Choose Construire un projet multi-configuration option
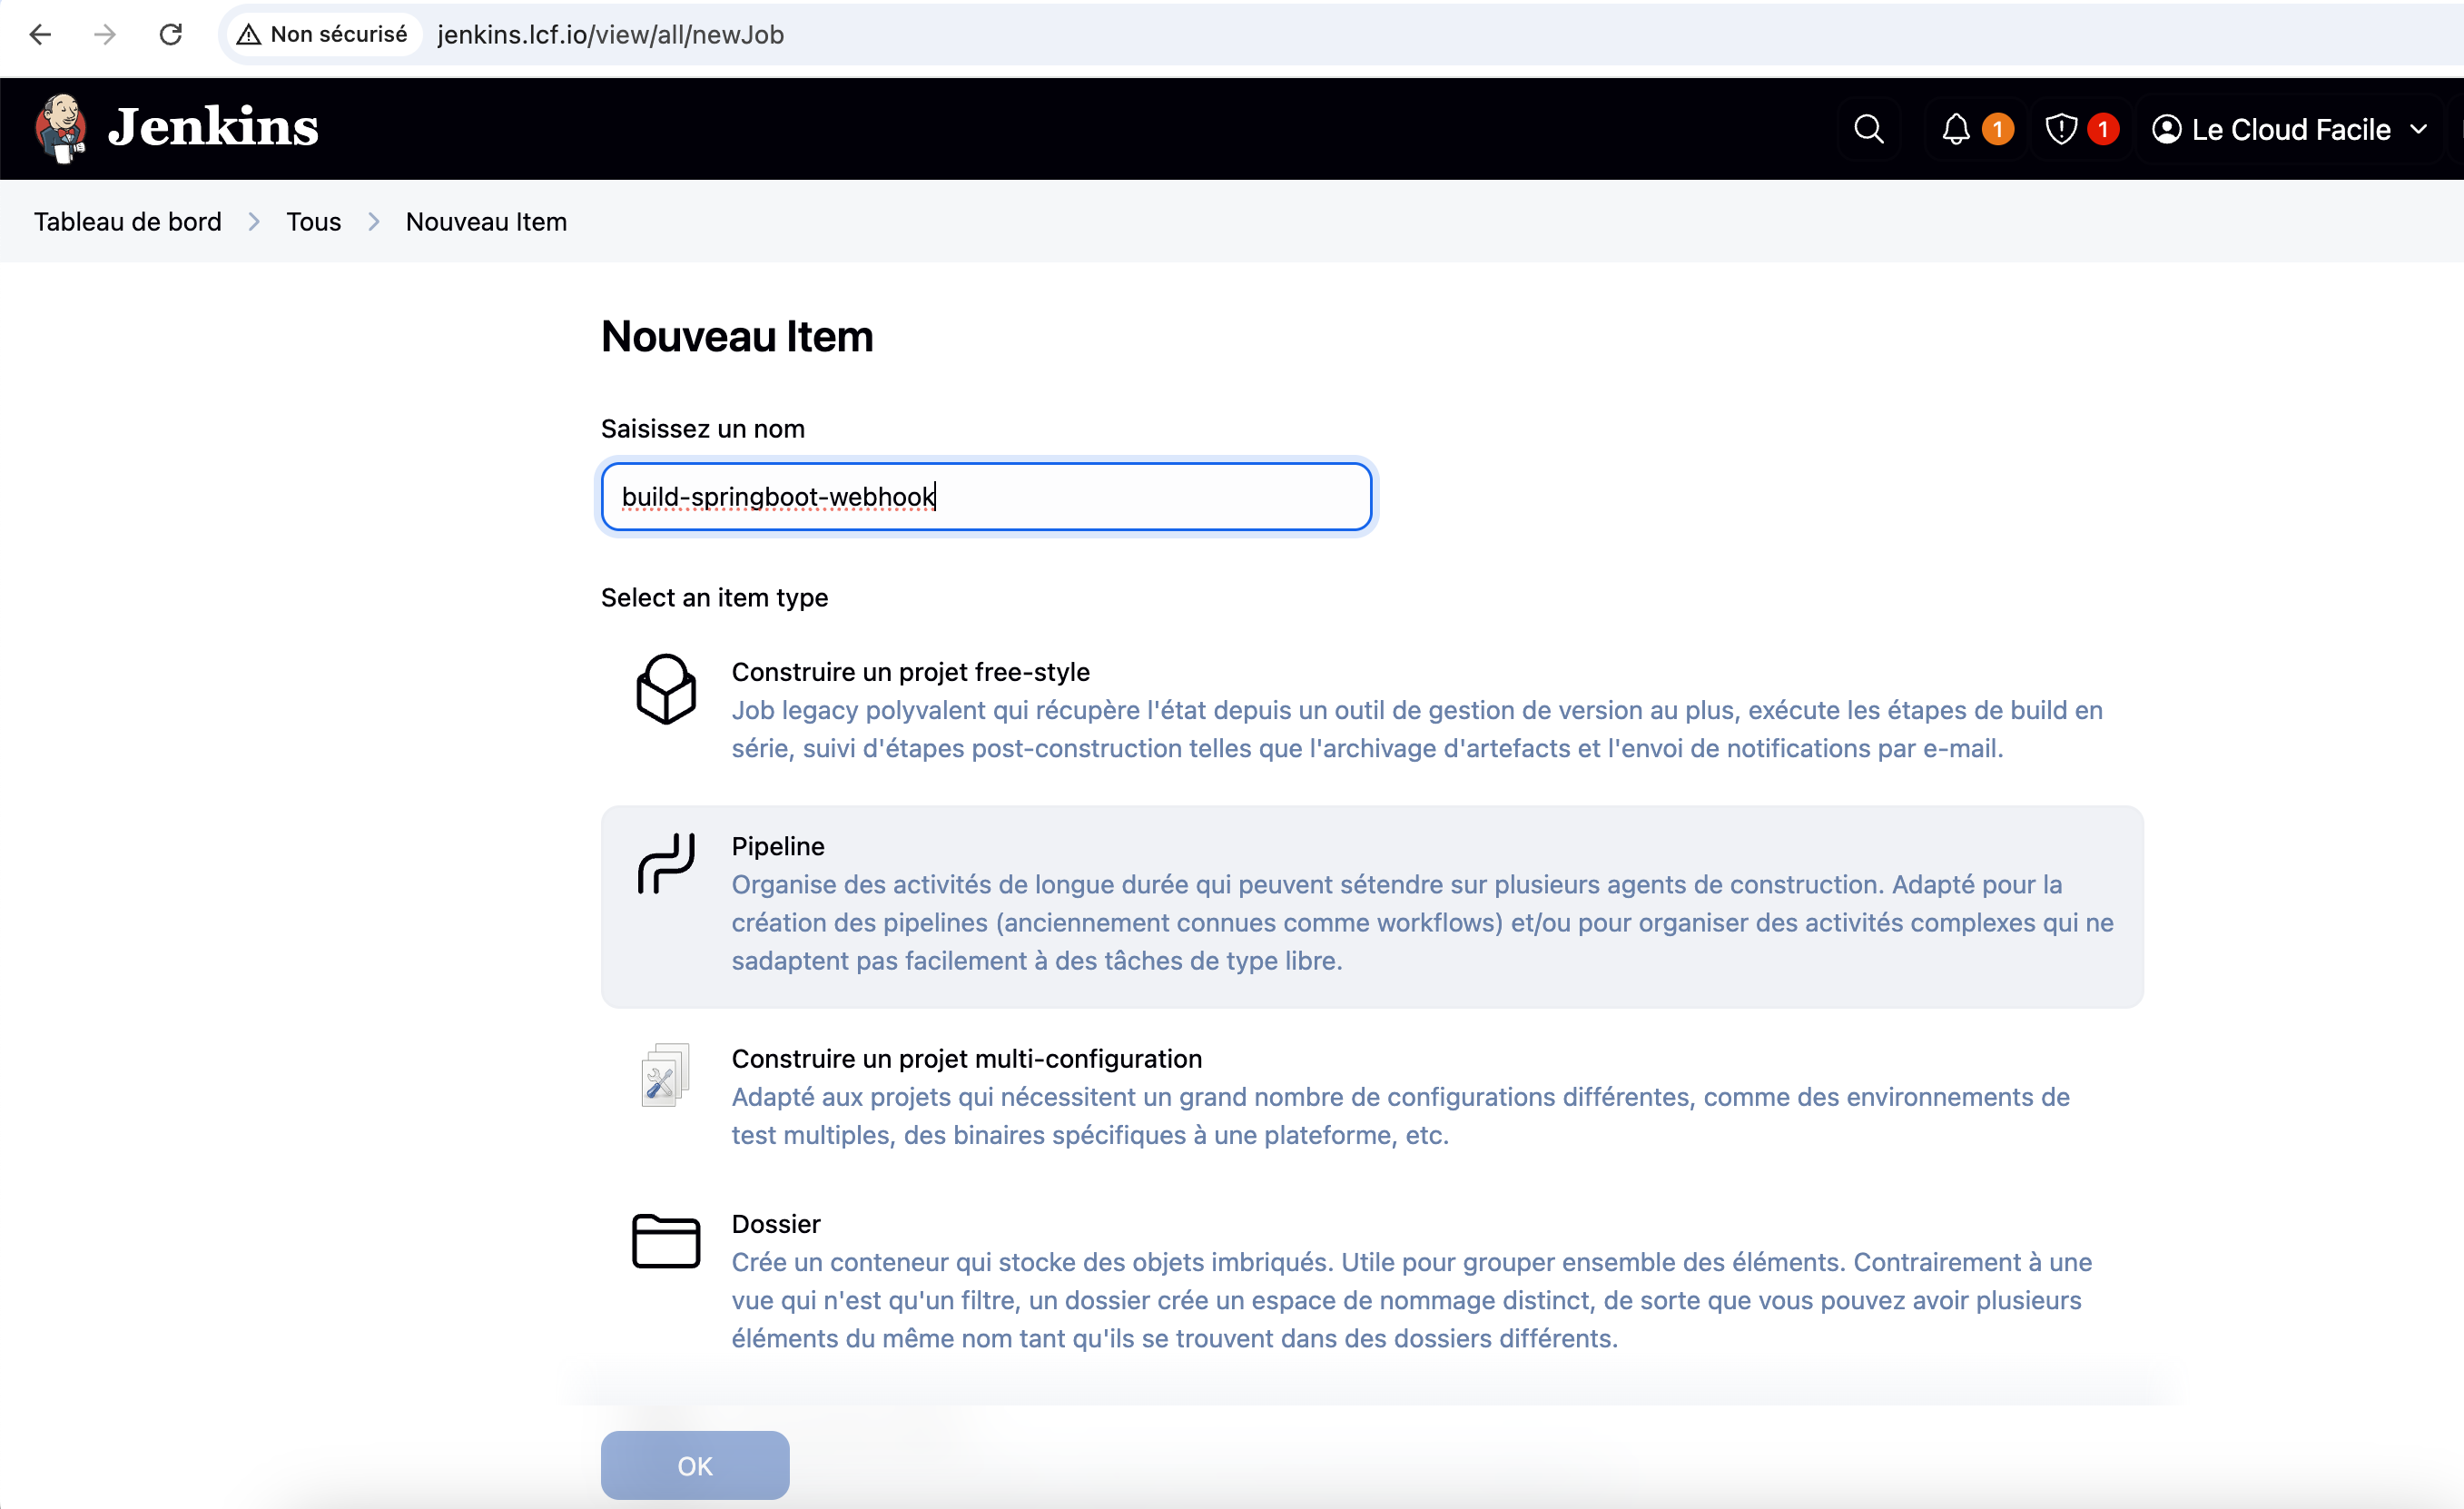The width and height of the screenshot is (2464, 1509). pyautogui.click(x=966, y=1058)
